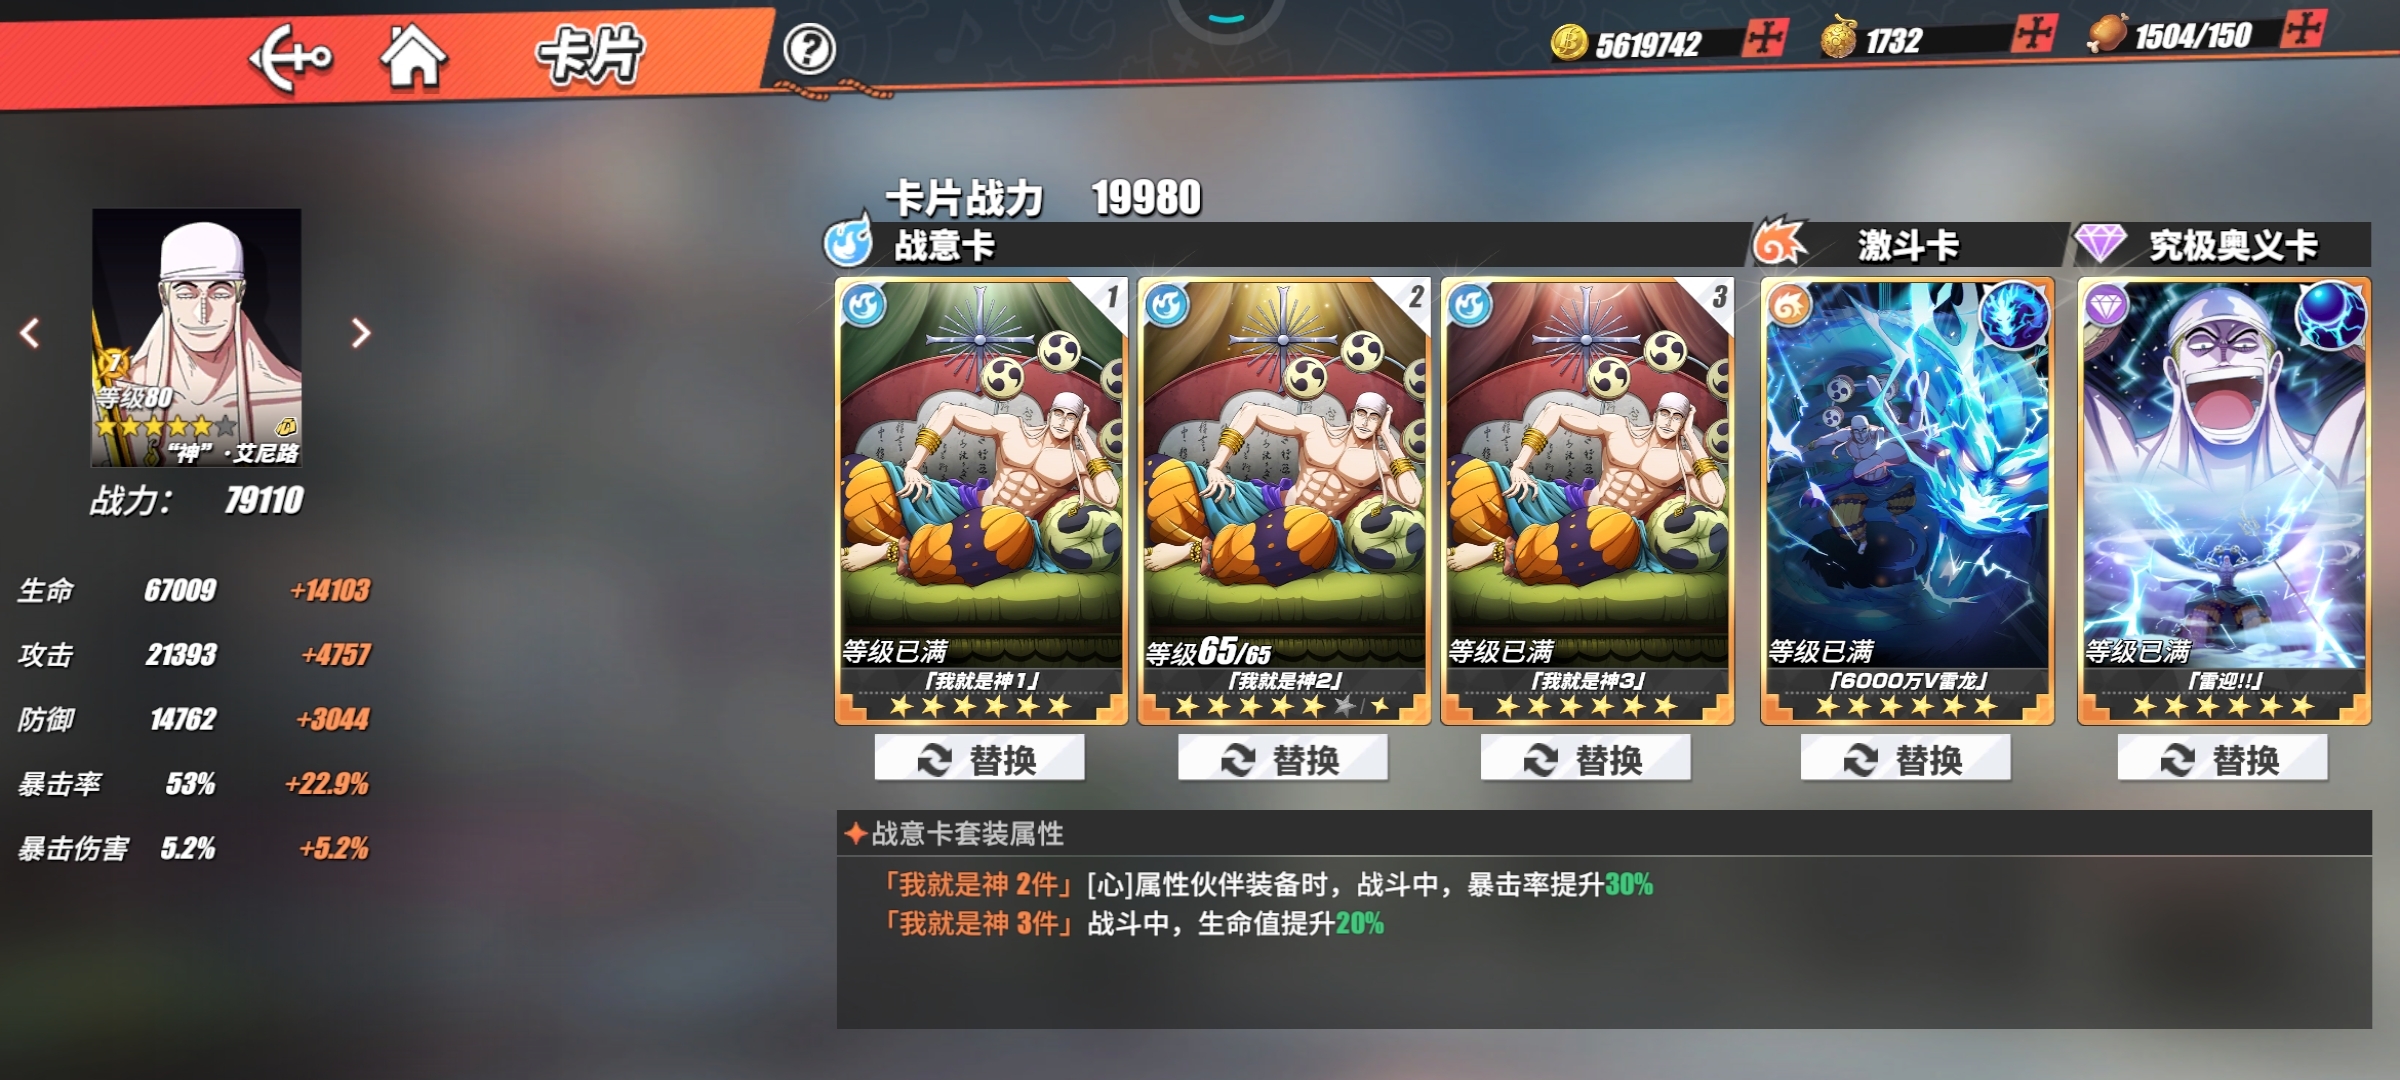Screen dimensions: 2400x1080
Task: Replace the 我就是神2 card
Action: coord(1283,759)
